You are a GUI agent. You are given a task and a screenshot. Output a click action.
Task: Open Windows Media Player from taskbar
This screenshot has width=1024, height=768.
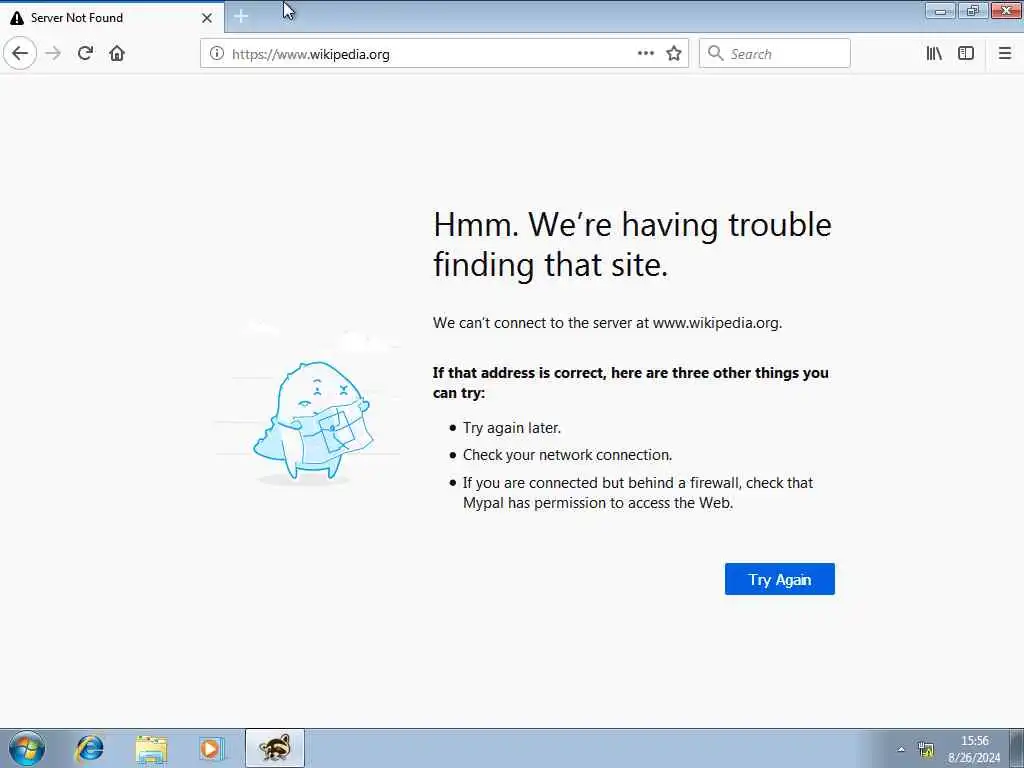click(x=212, y=748)
